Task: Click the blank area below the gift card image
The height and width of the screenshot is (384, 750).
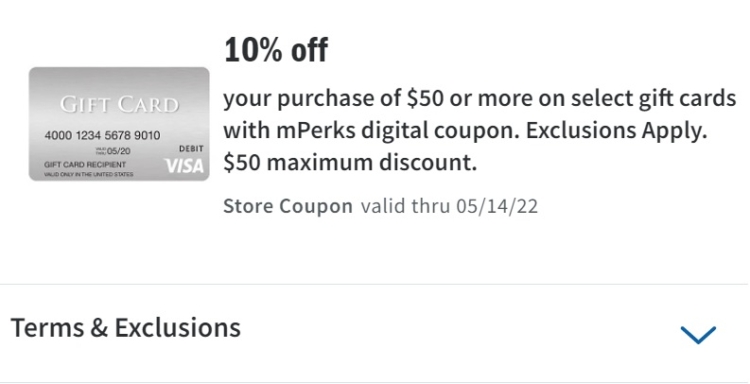Action: [x=119, y=230]
